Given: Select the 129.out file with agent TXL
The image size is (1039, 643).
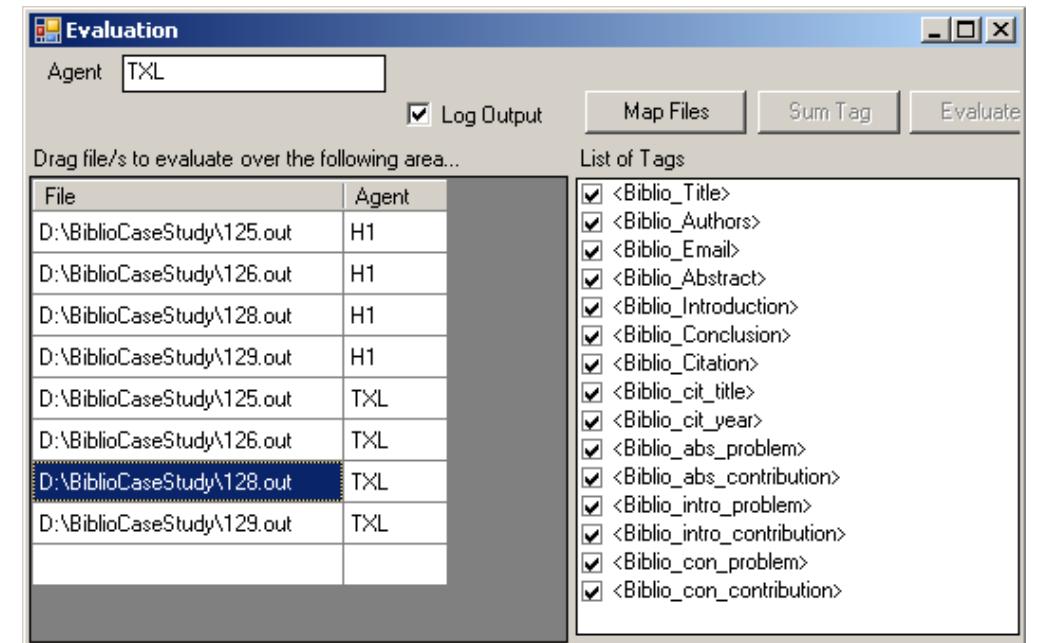Looking at the screenshot, I should tap(186, 525).
